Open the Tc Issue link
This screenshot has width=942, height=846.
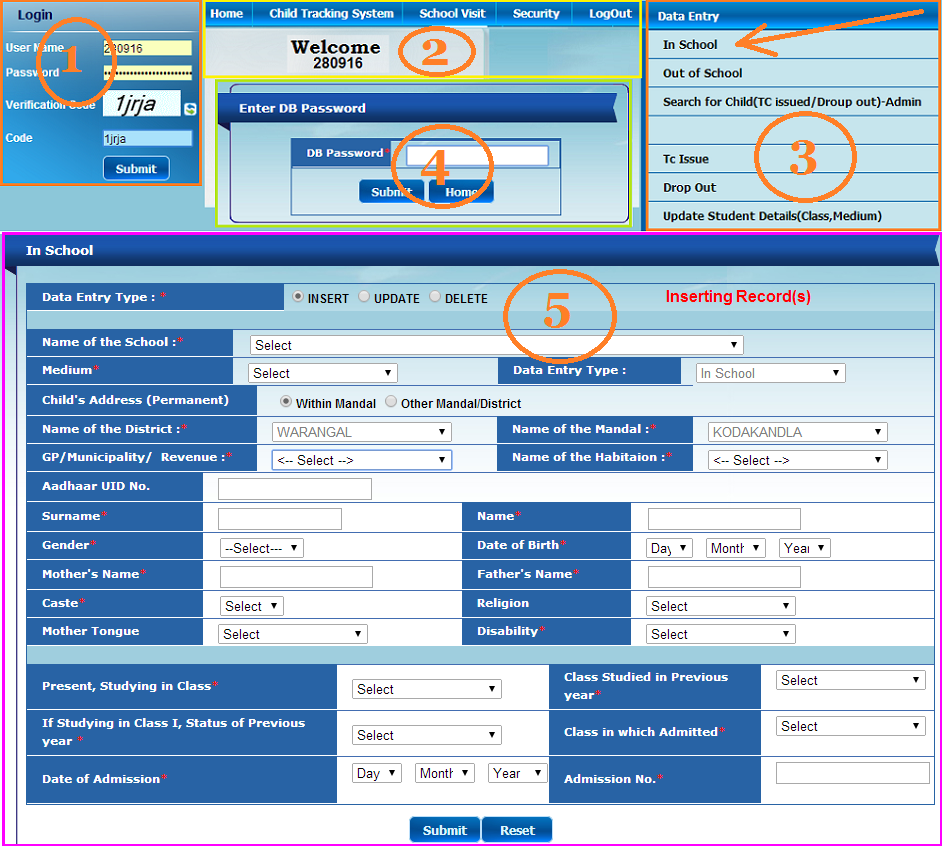click(685, 159)
